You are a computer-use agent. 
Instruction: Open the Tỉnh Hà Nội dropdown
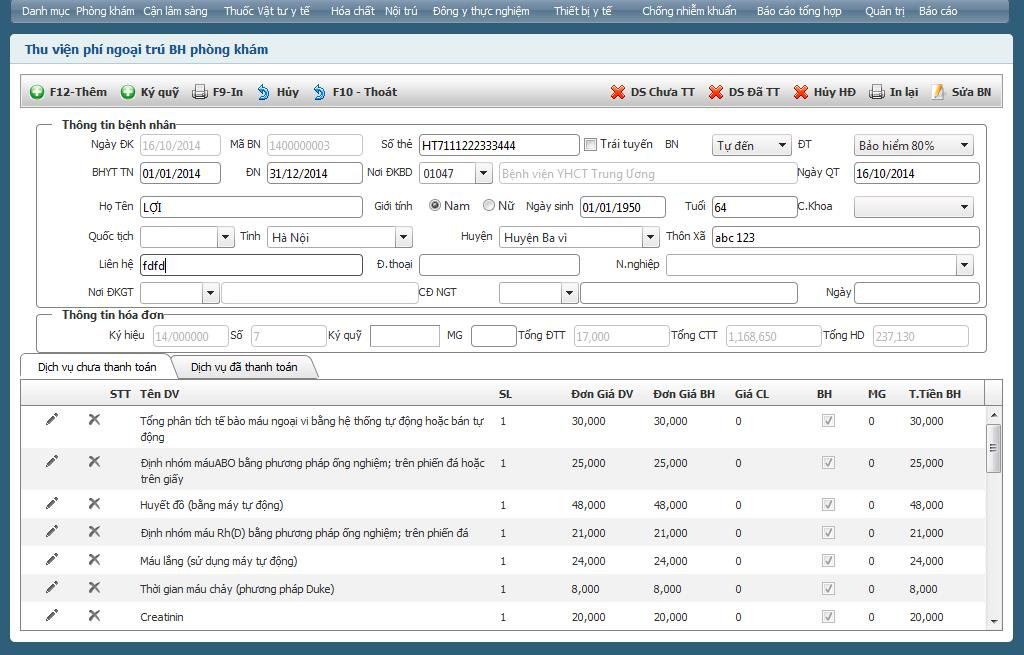coord(404,237)
